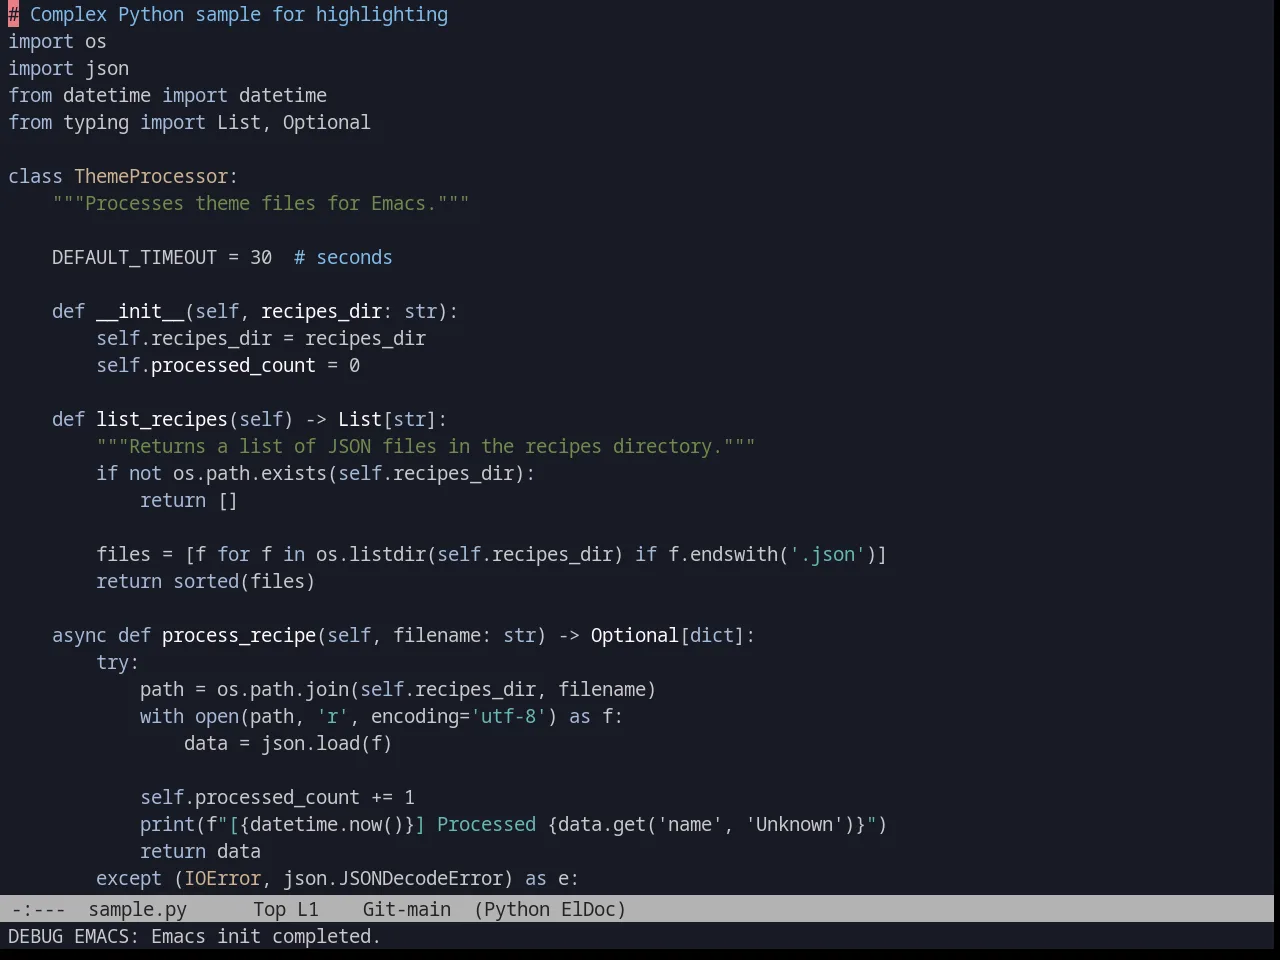Click the '.json' string literal

coord(827,554)
